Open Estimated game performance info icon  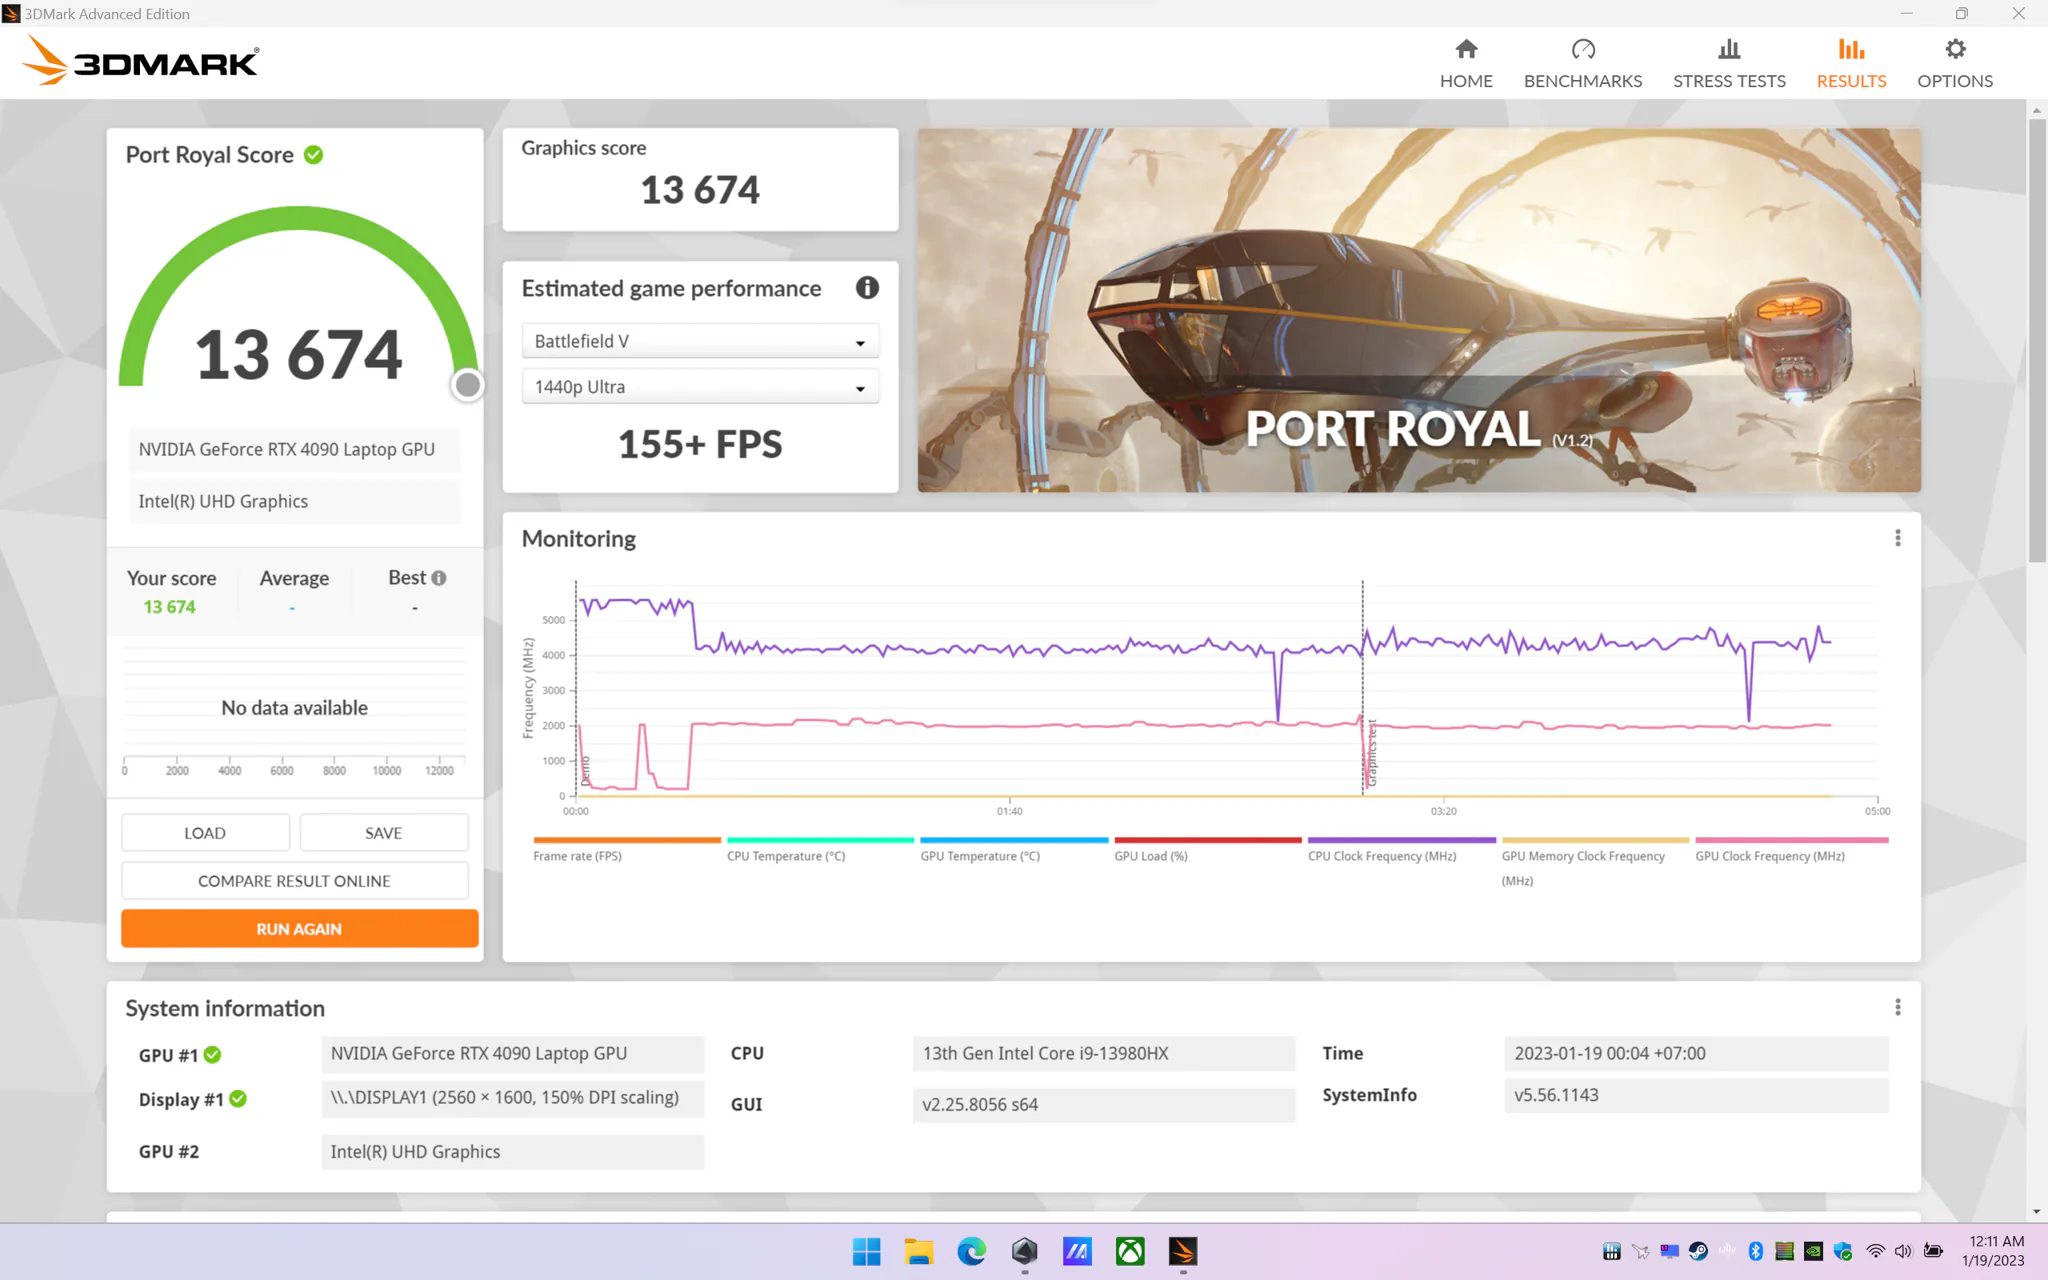[867, 288]
